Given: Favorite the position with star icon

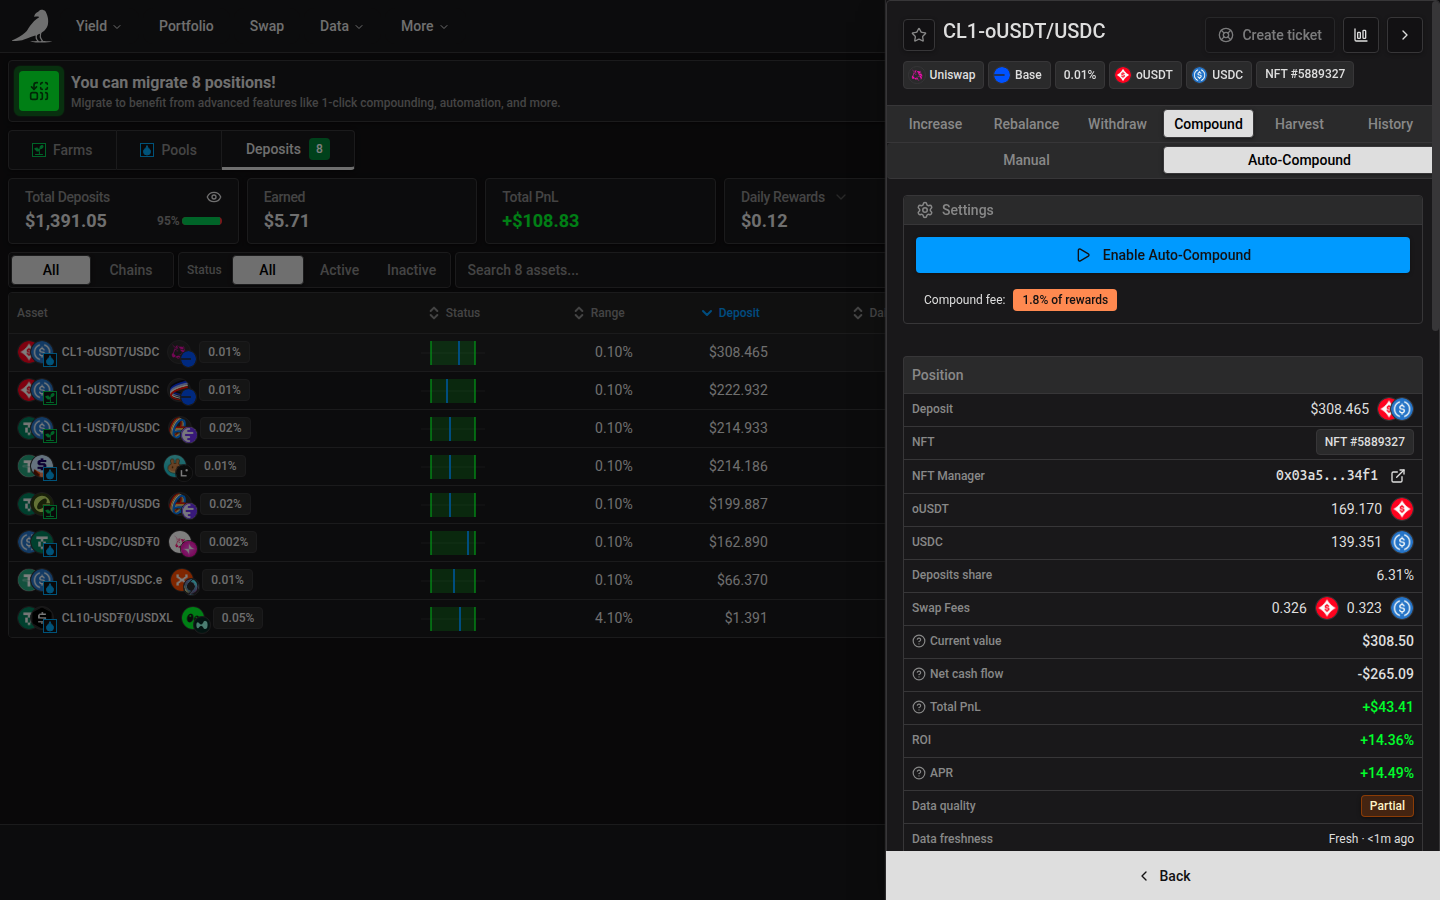Looking at the screenshot, I should pos(919,35).
